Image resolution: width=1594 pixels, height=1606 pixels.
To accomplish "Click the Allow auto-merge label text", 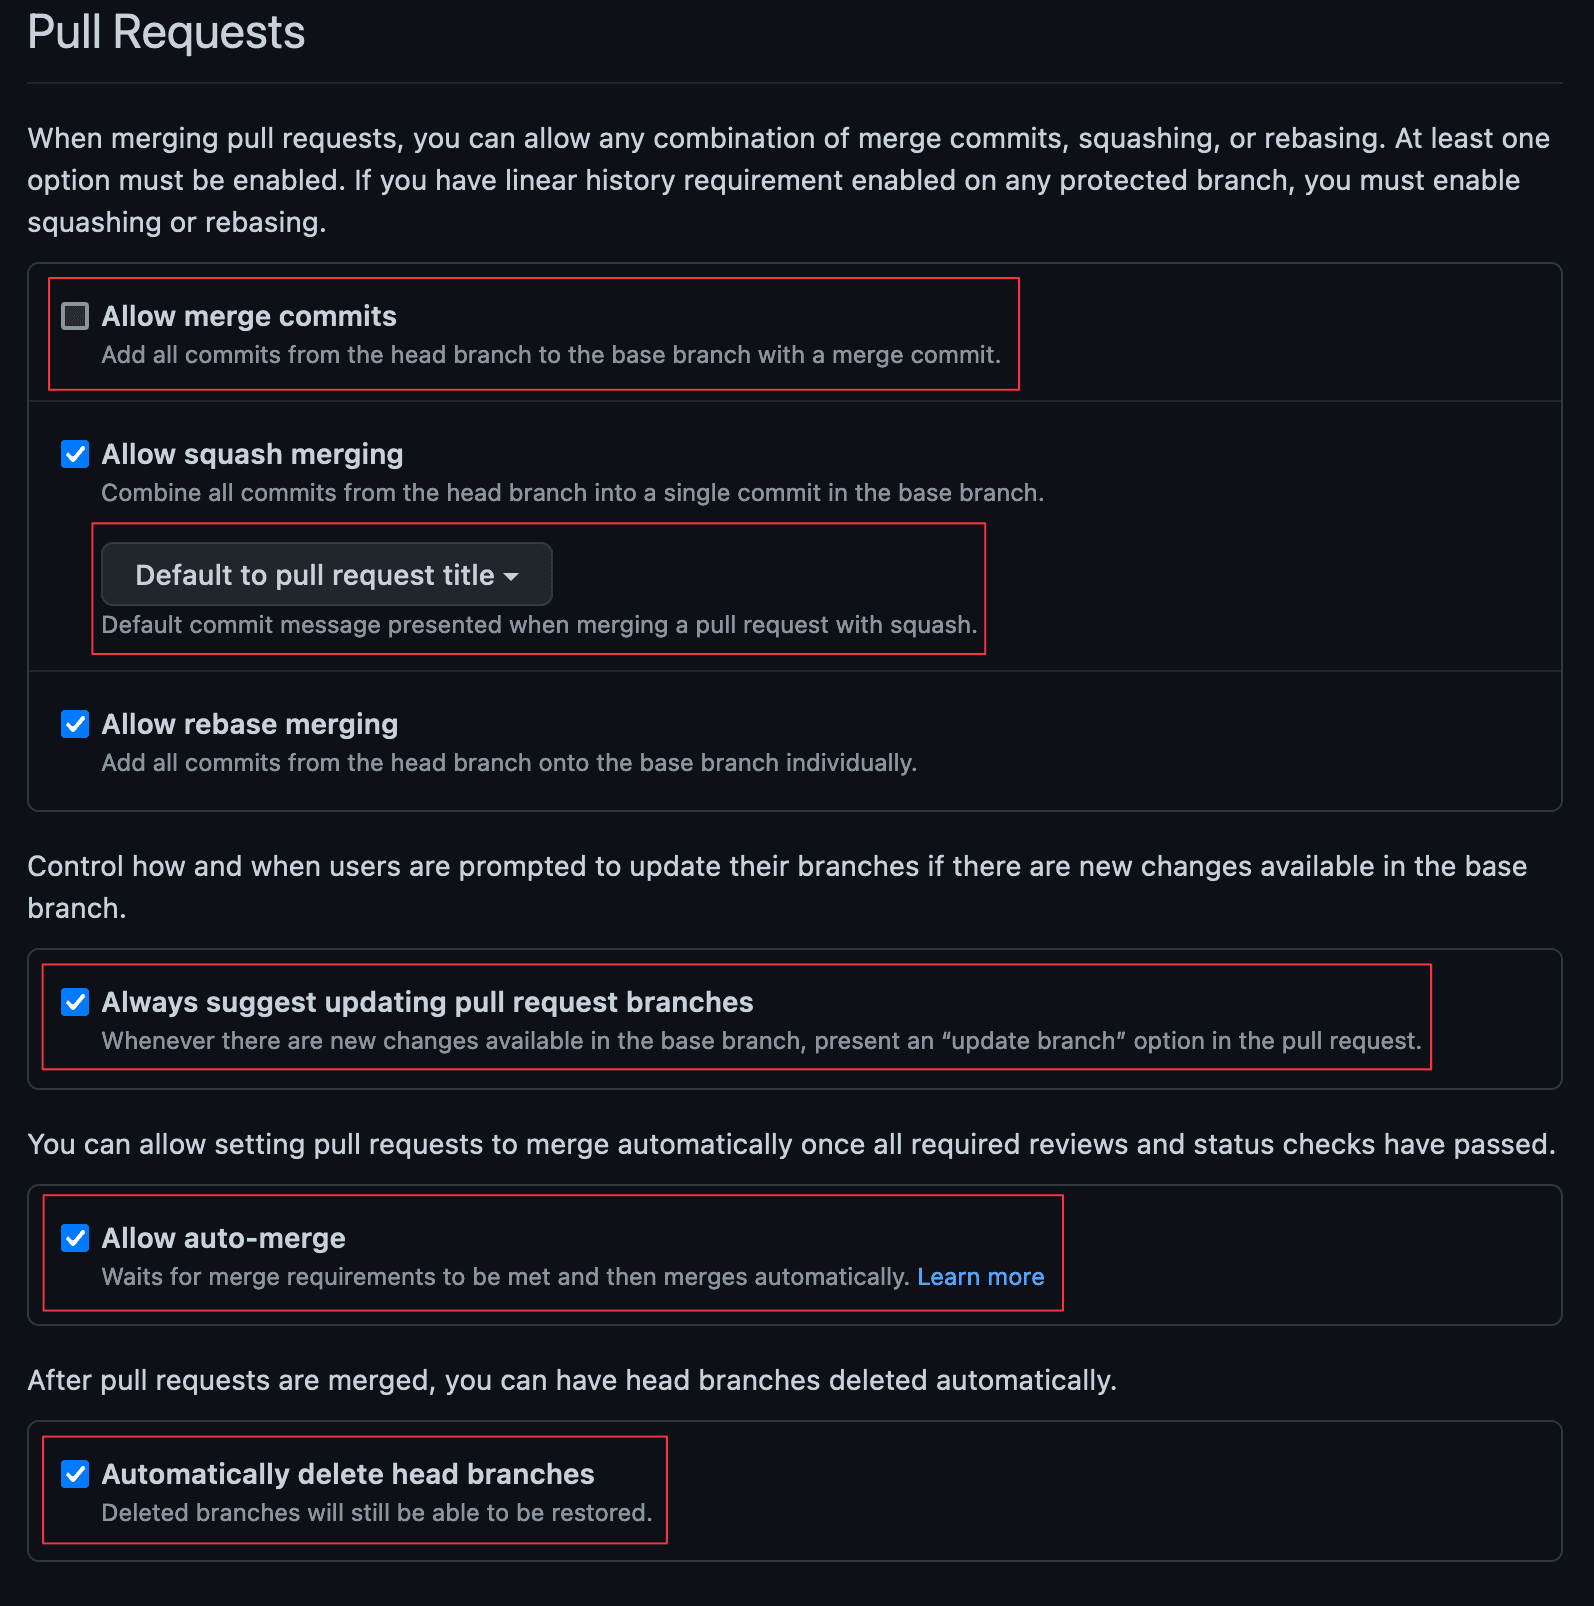I will coord(223,1237).
